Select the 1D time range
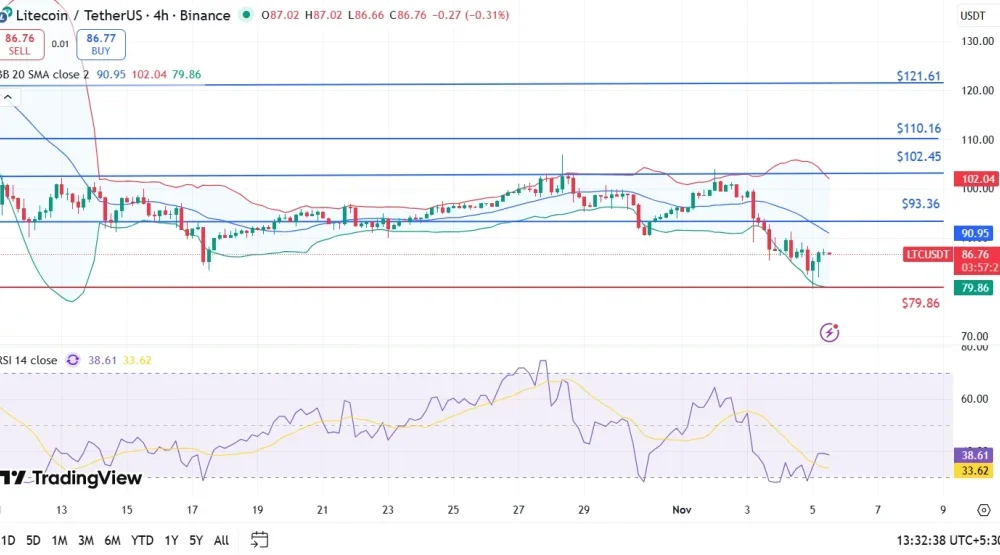1000x555 pixels. click(x=6, y=540)
